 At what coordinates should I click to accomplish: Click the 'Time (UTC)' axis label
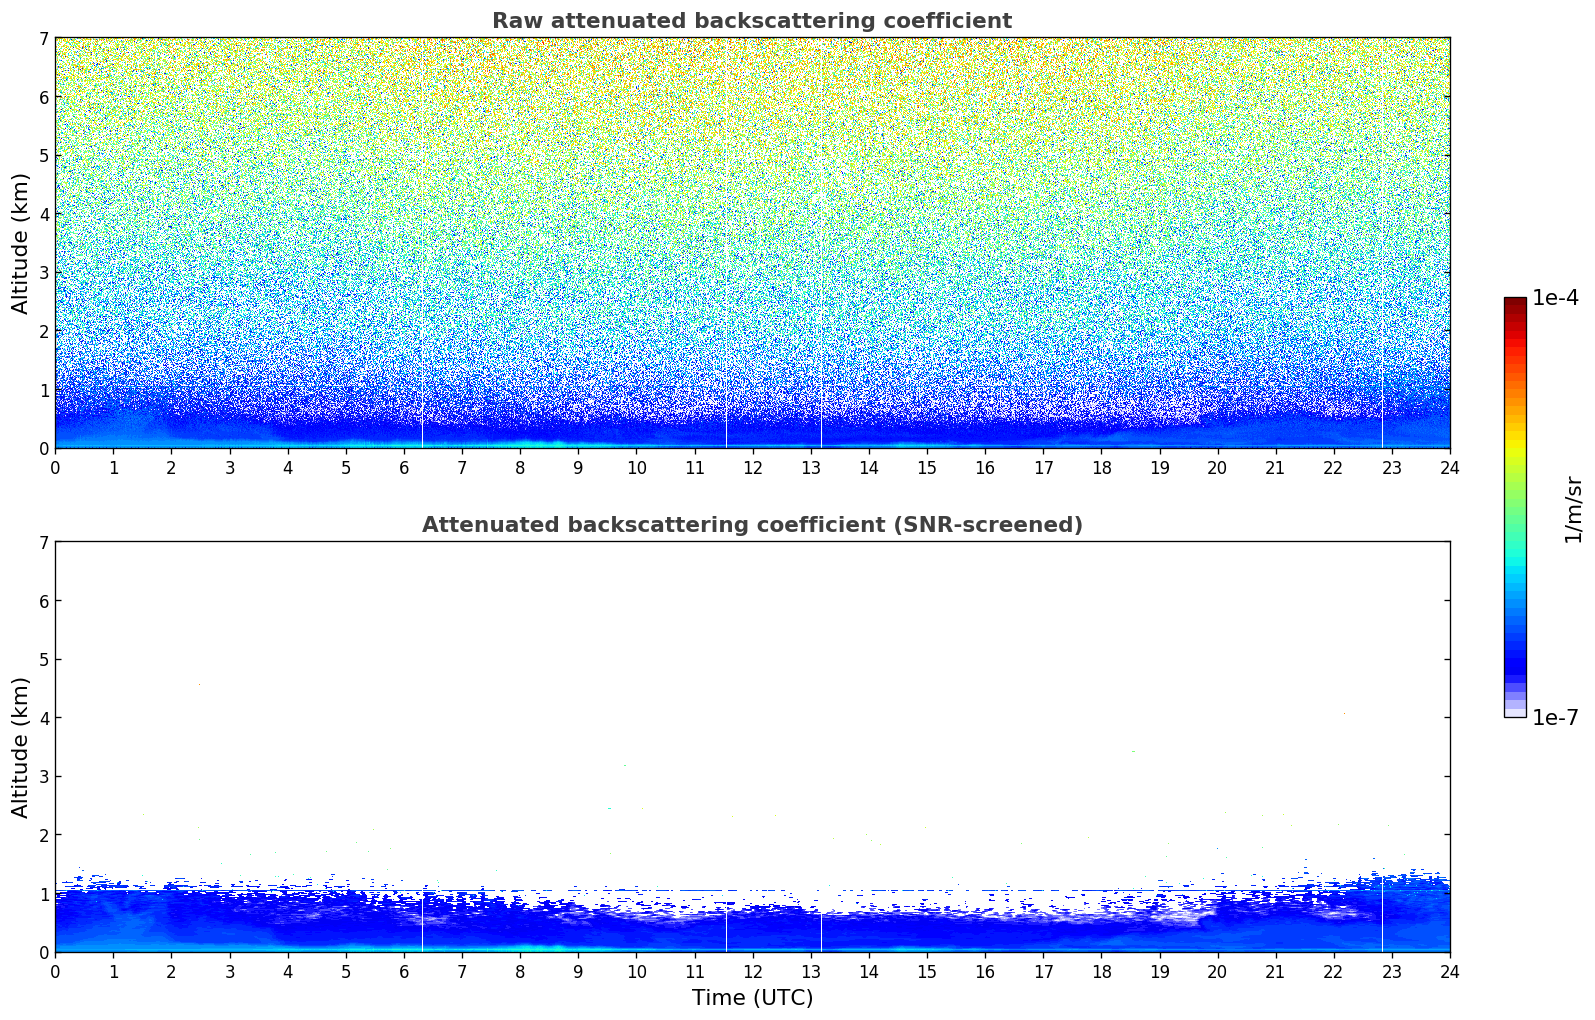click(752, 998)
